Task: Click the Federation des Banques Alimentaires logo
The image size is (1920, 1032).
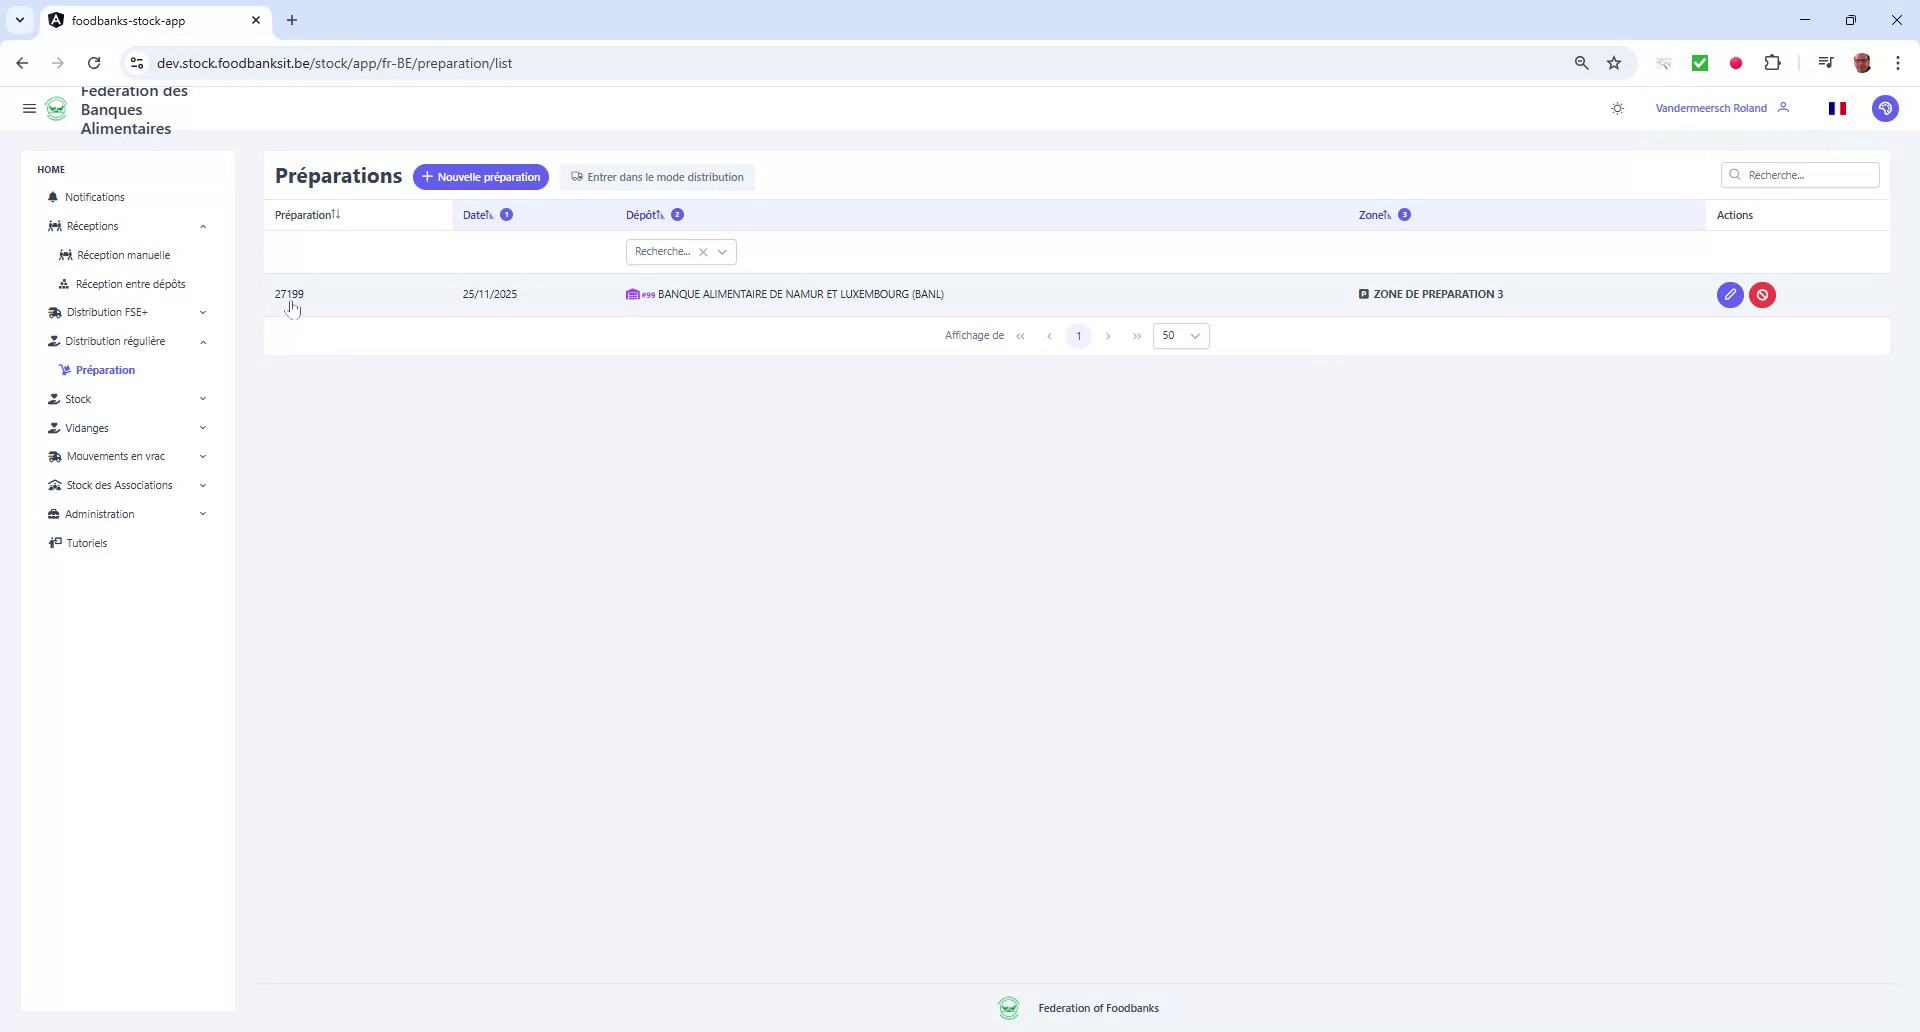Action: 57,109
